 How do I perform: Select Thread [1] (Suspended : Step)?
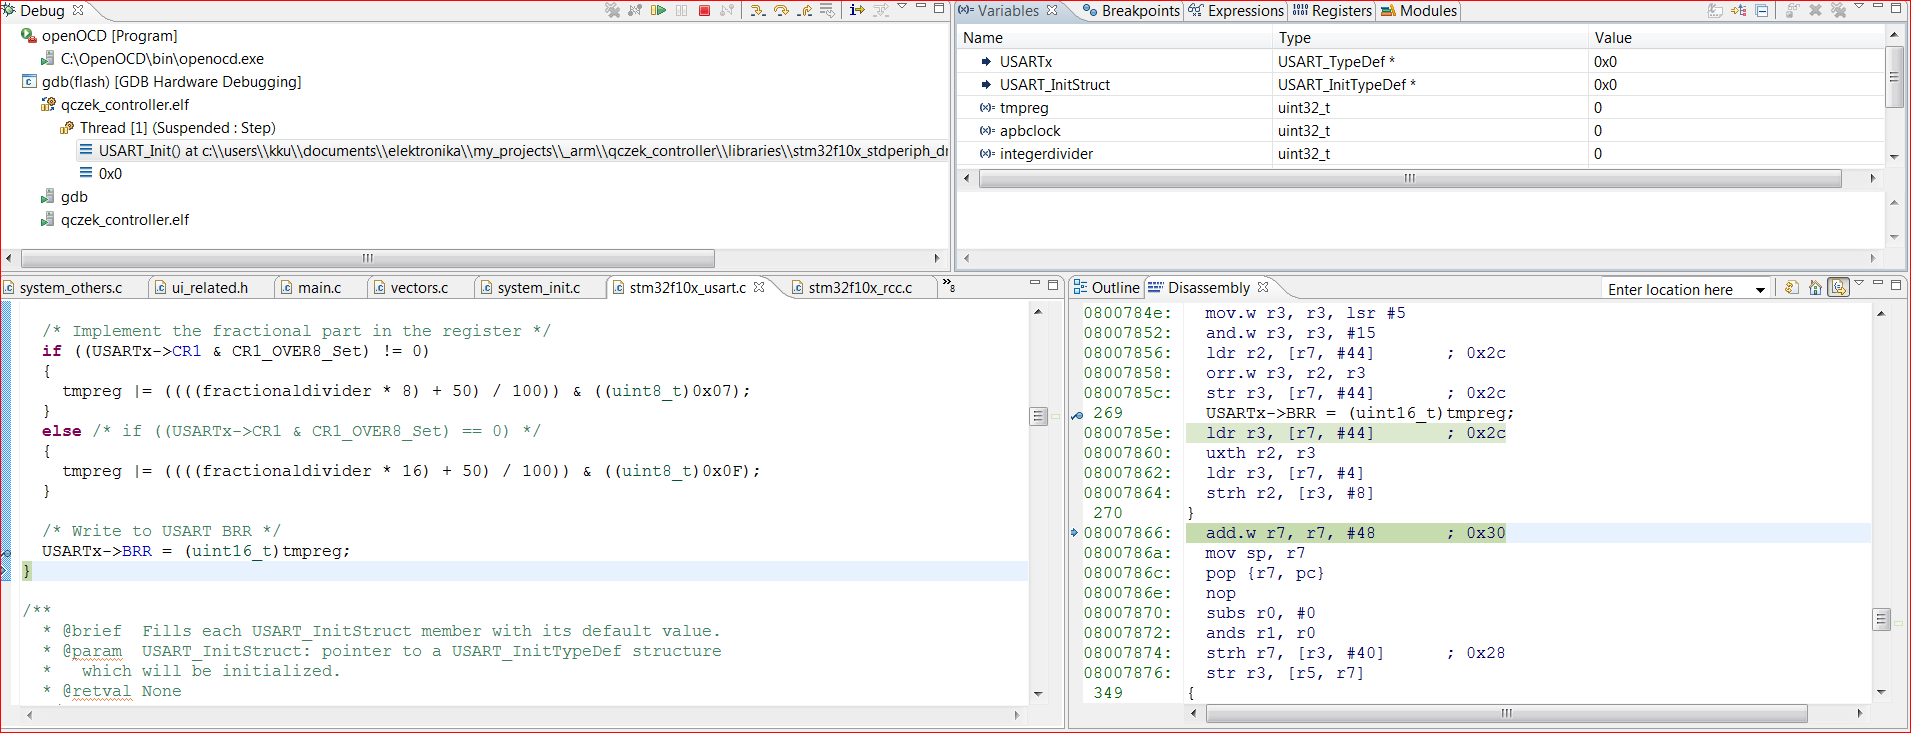tap(177, 128)
